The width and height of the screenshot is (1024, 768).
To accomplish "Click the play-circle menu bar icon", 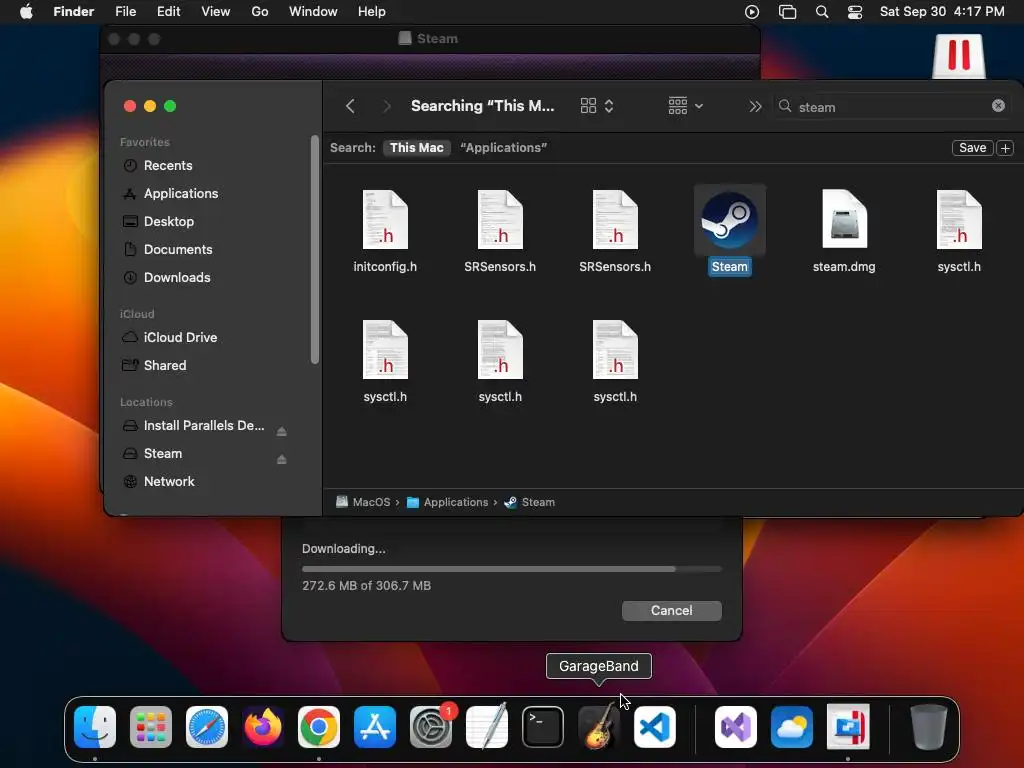I will 752,12.
